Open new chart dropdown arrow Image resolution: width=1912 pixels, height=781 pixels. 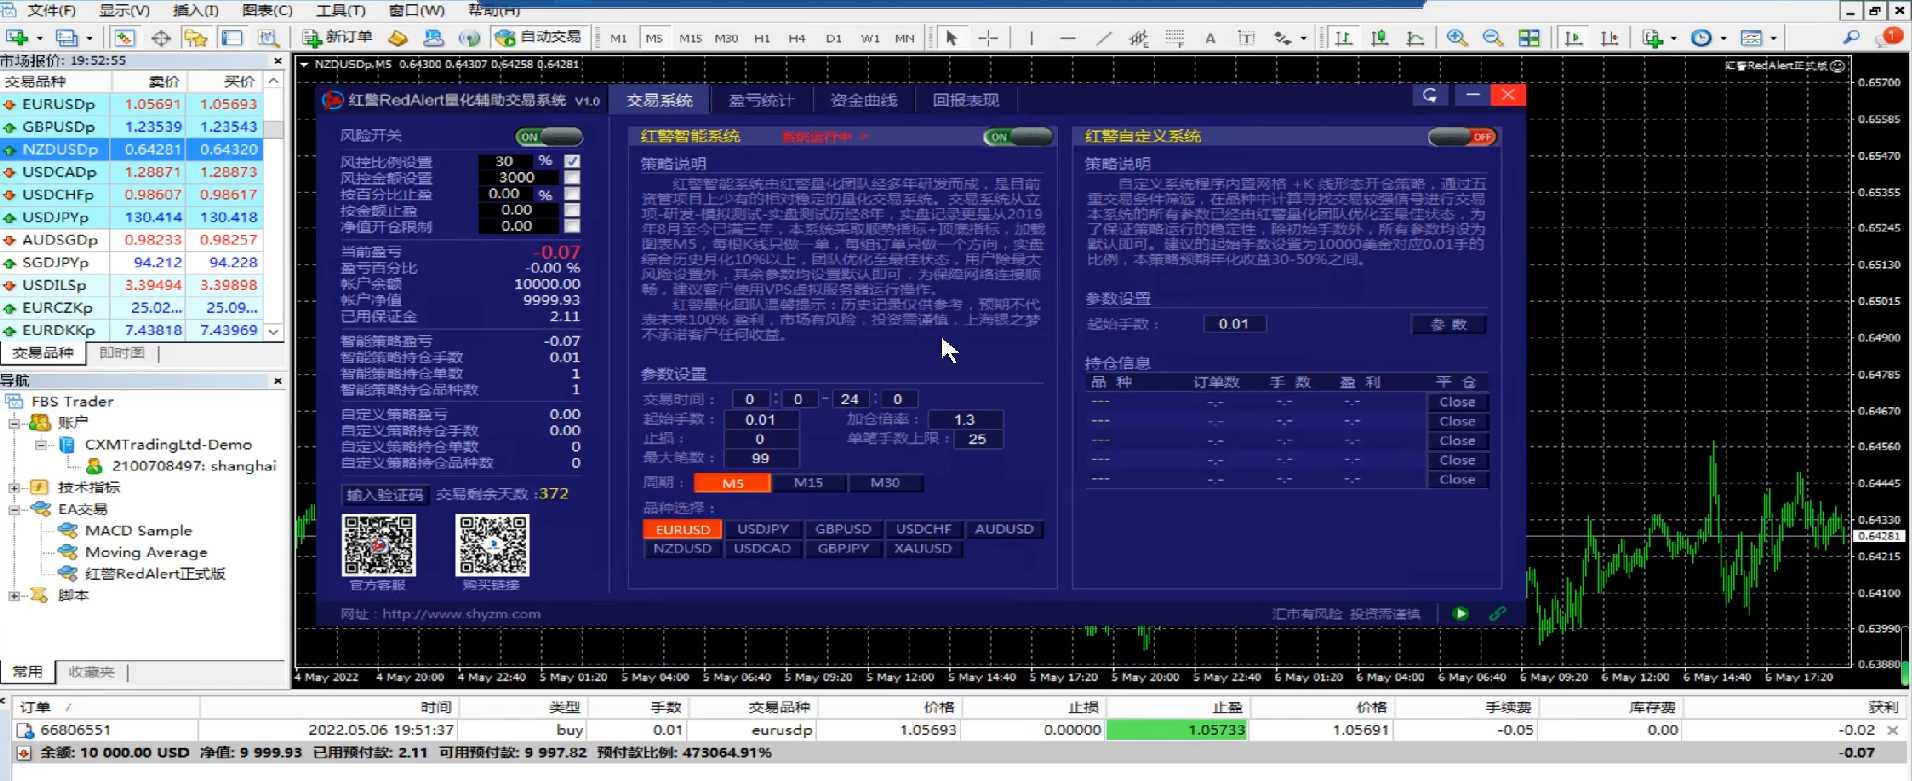coord(39,39)
